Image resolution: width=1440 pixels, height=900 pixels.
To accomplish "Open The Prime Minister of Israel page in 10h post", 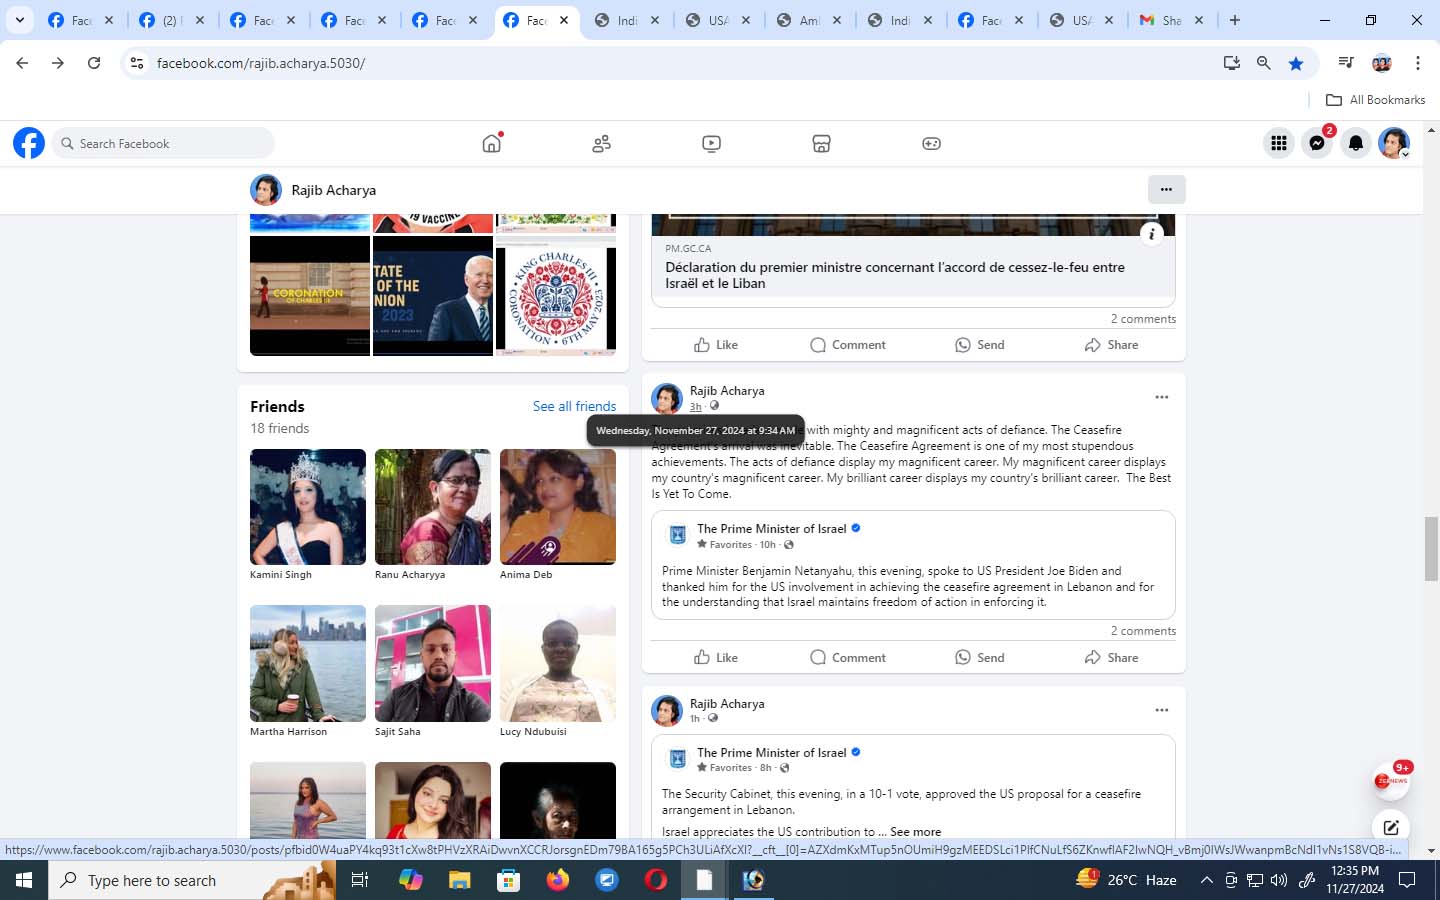I will 771,529.
